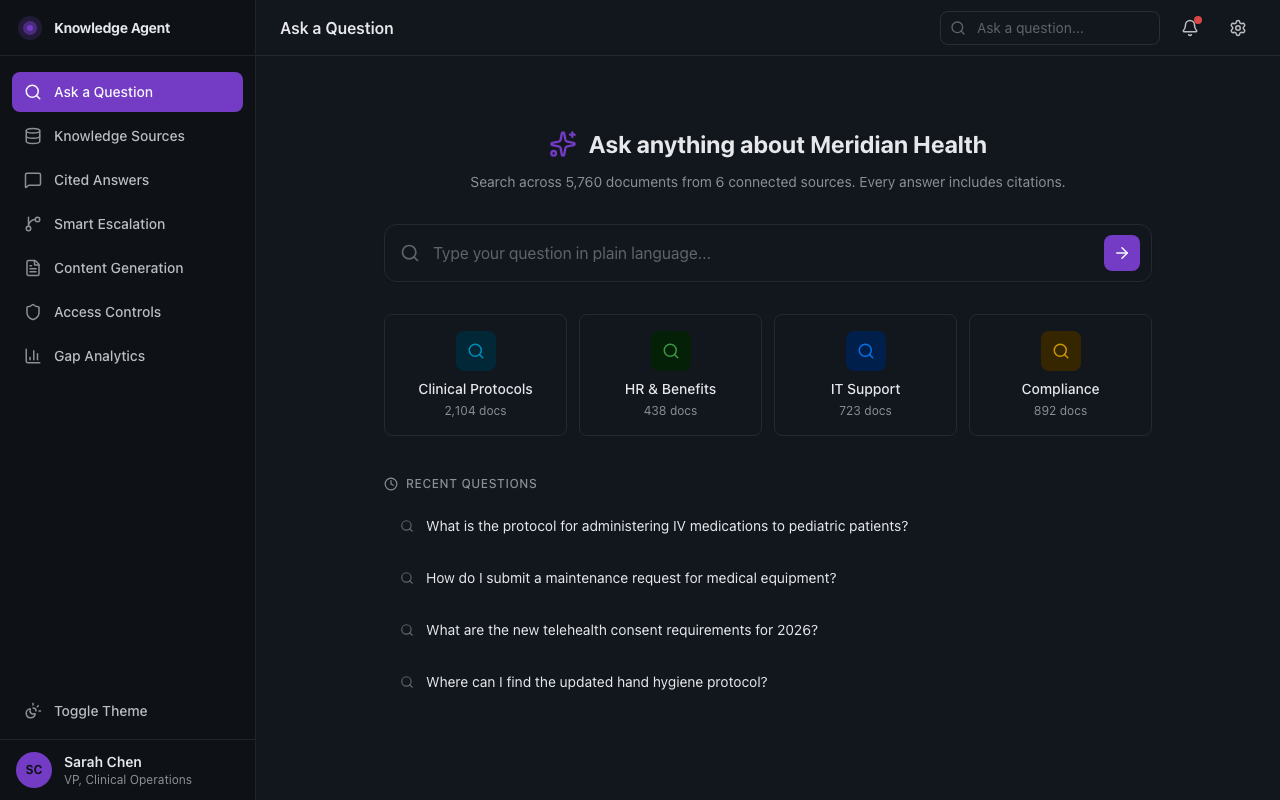The image size is (1280, 800).
Task: Click the Clinical Protocols source card
Action: click(475, 375)
